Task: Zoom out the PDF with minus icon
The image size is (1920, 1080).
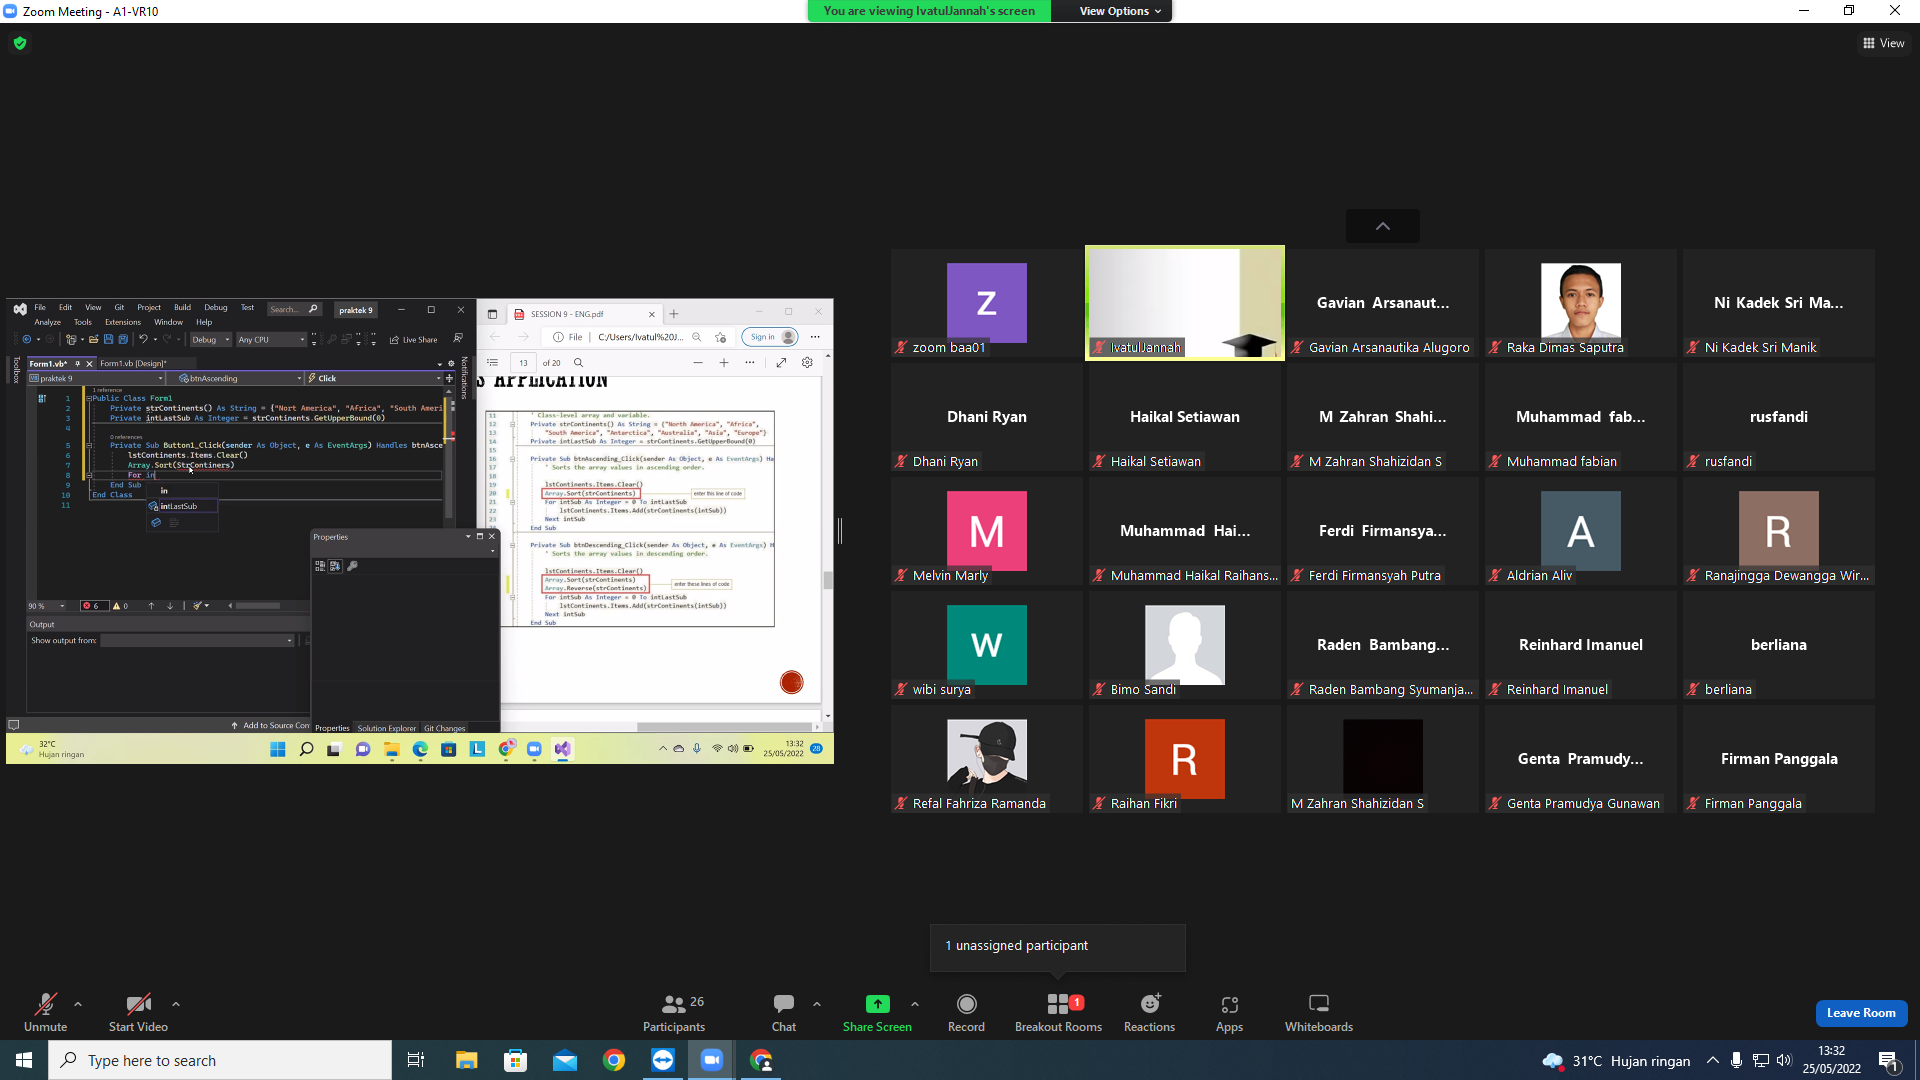Action: 697,363
